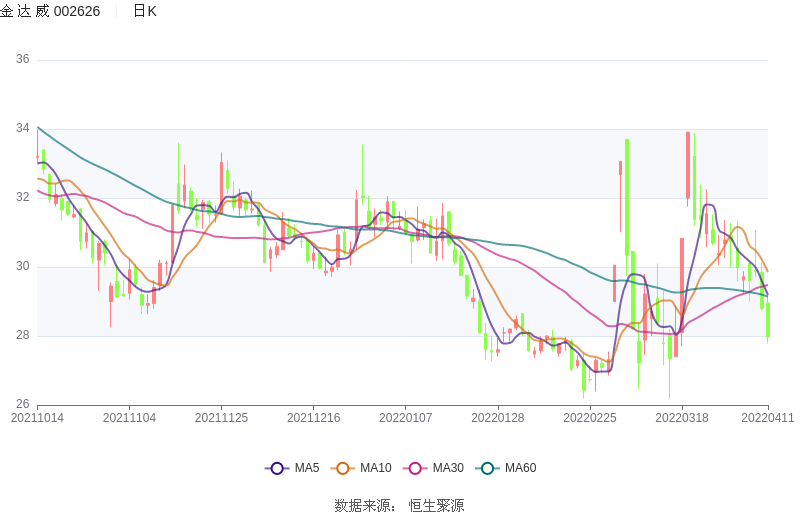Toggle MA30 visibility using its legend text
Image resolution: width=800 pixels, height=517 pixels.
[x=448, y=468]
